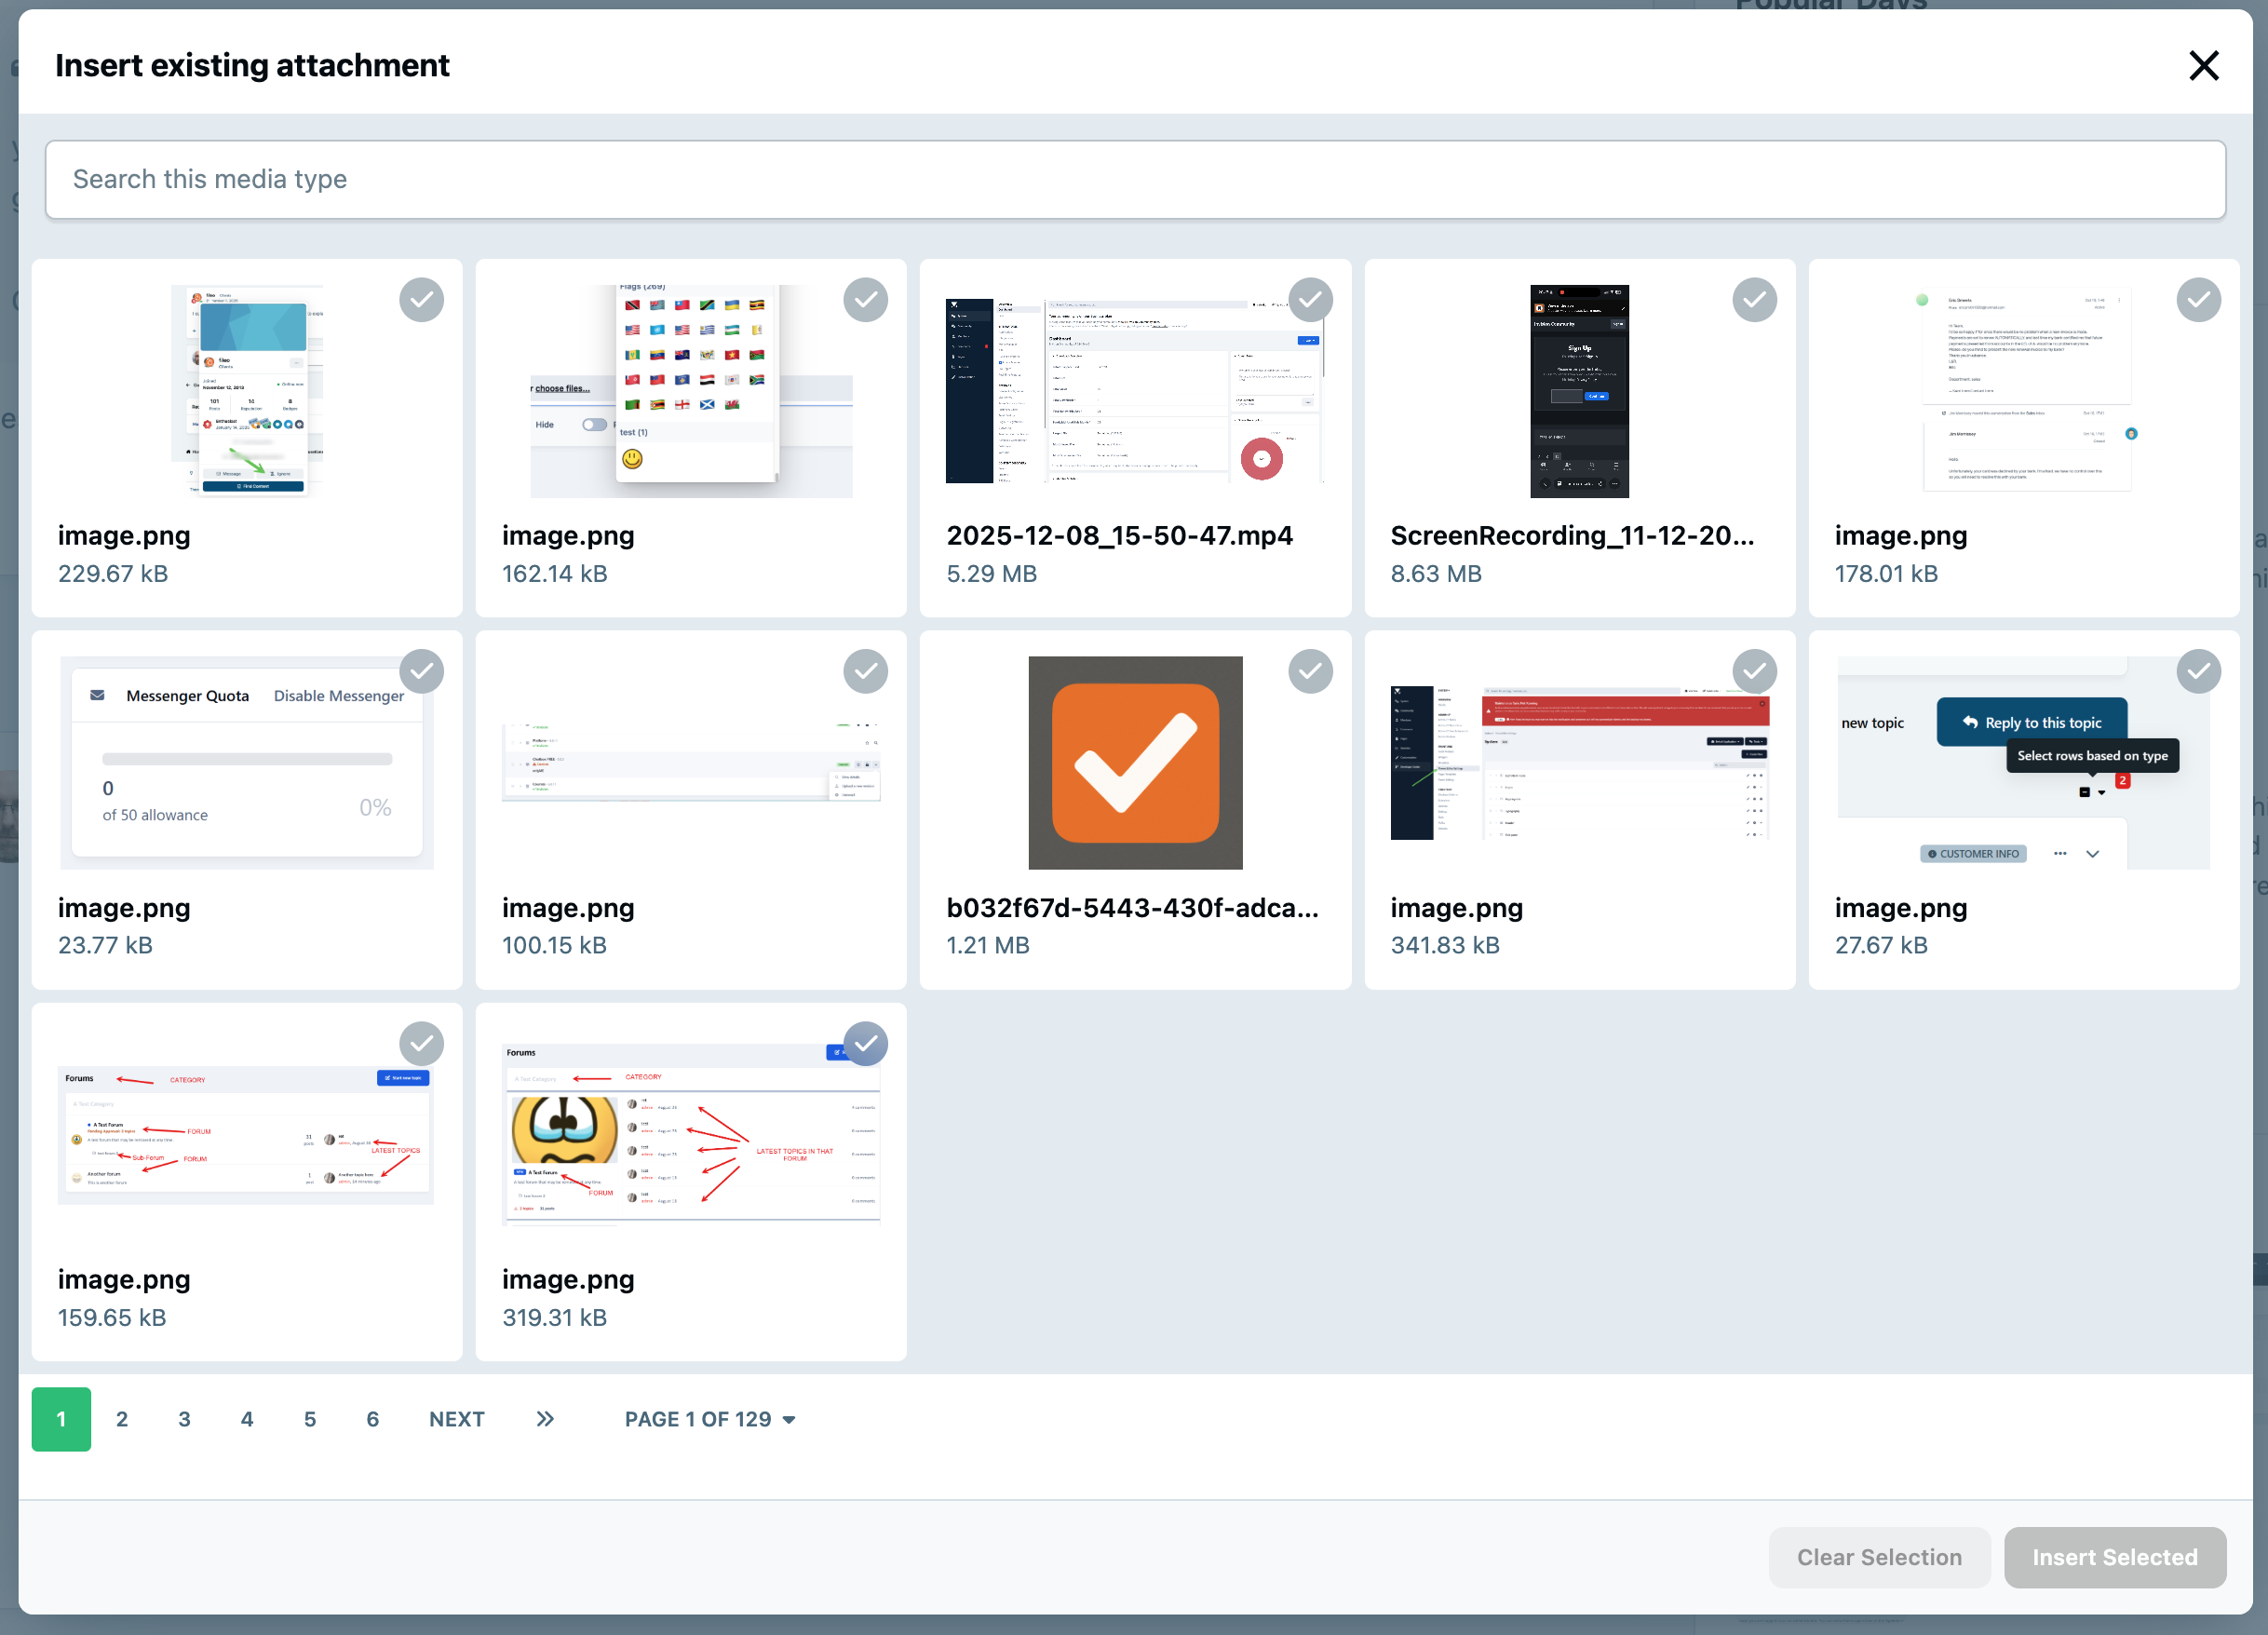Click file name ScreenRecording_11-12-20...
The width and height of the screenshot is (2268, 1635).
click(x=1572, y=536)
